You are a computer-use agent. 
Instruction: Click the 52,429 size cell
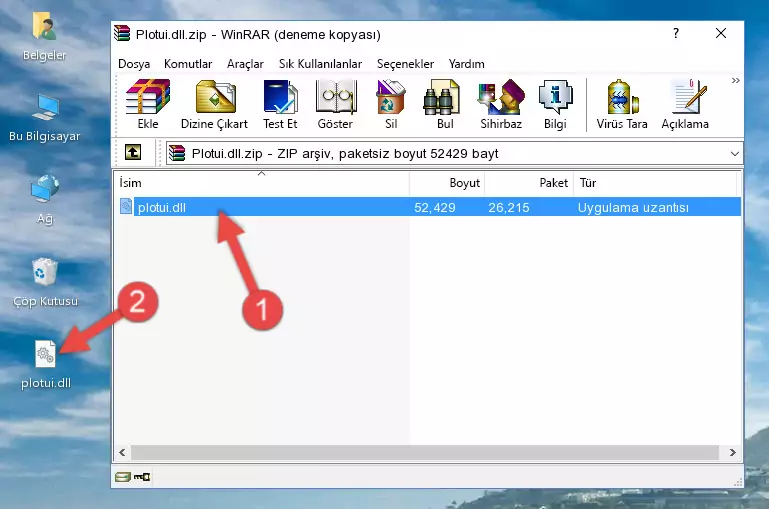click(435, 207)
